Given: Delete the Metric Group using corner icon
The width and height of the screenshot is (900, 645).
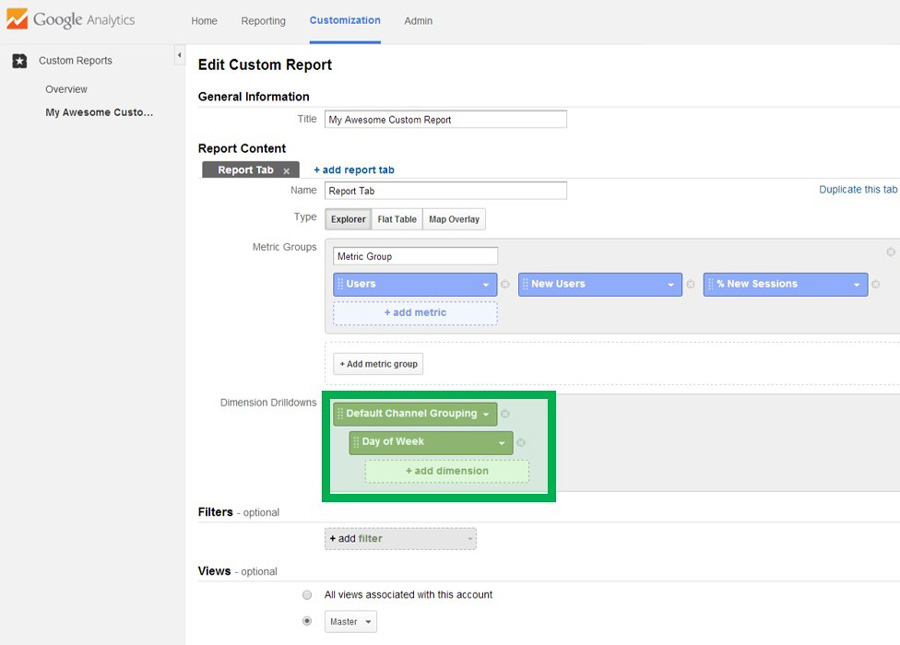Looking at the screenshot, I should 890,252.
